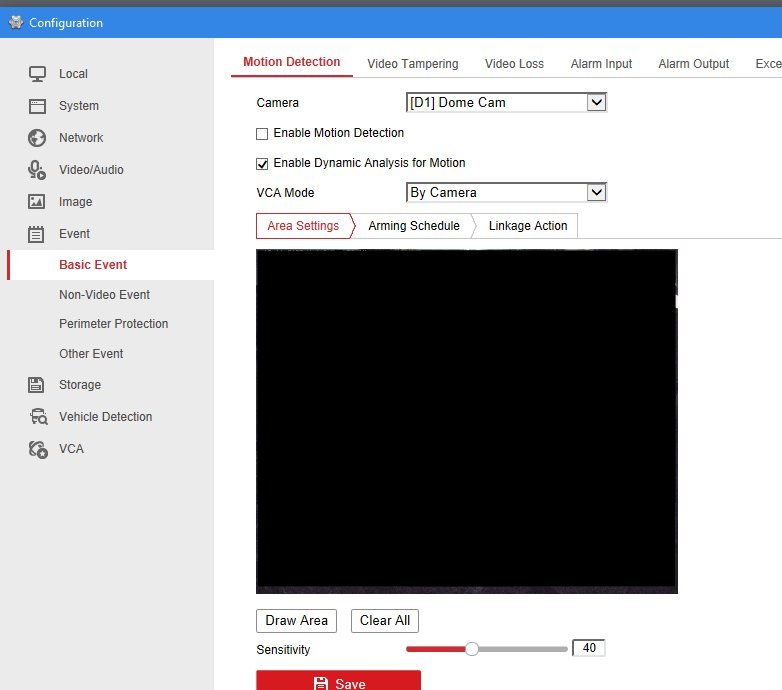The width and height of the screenshot is (782, 690).
Task: Open the Camera dropdown showing Dome Cam
Action: click(506, 102)
